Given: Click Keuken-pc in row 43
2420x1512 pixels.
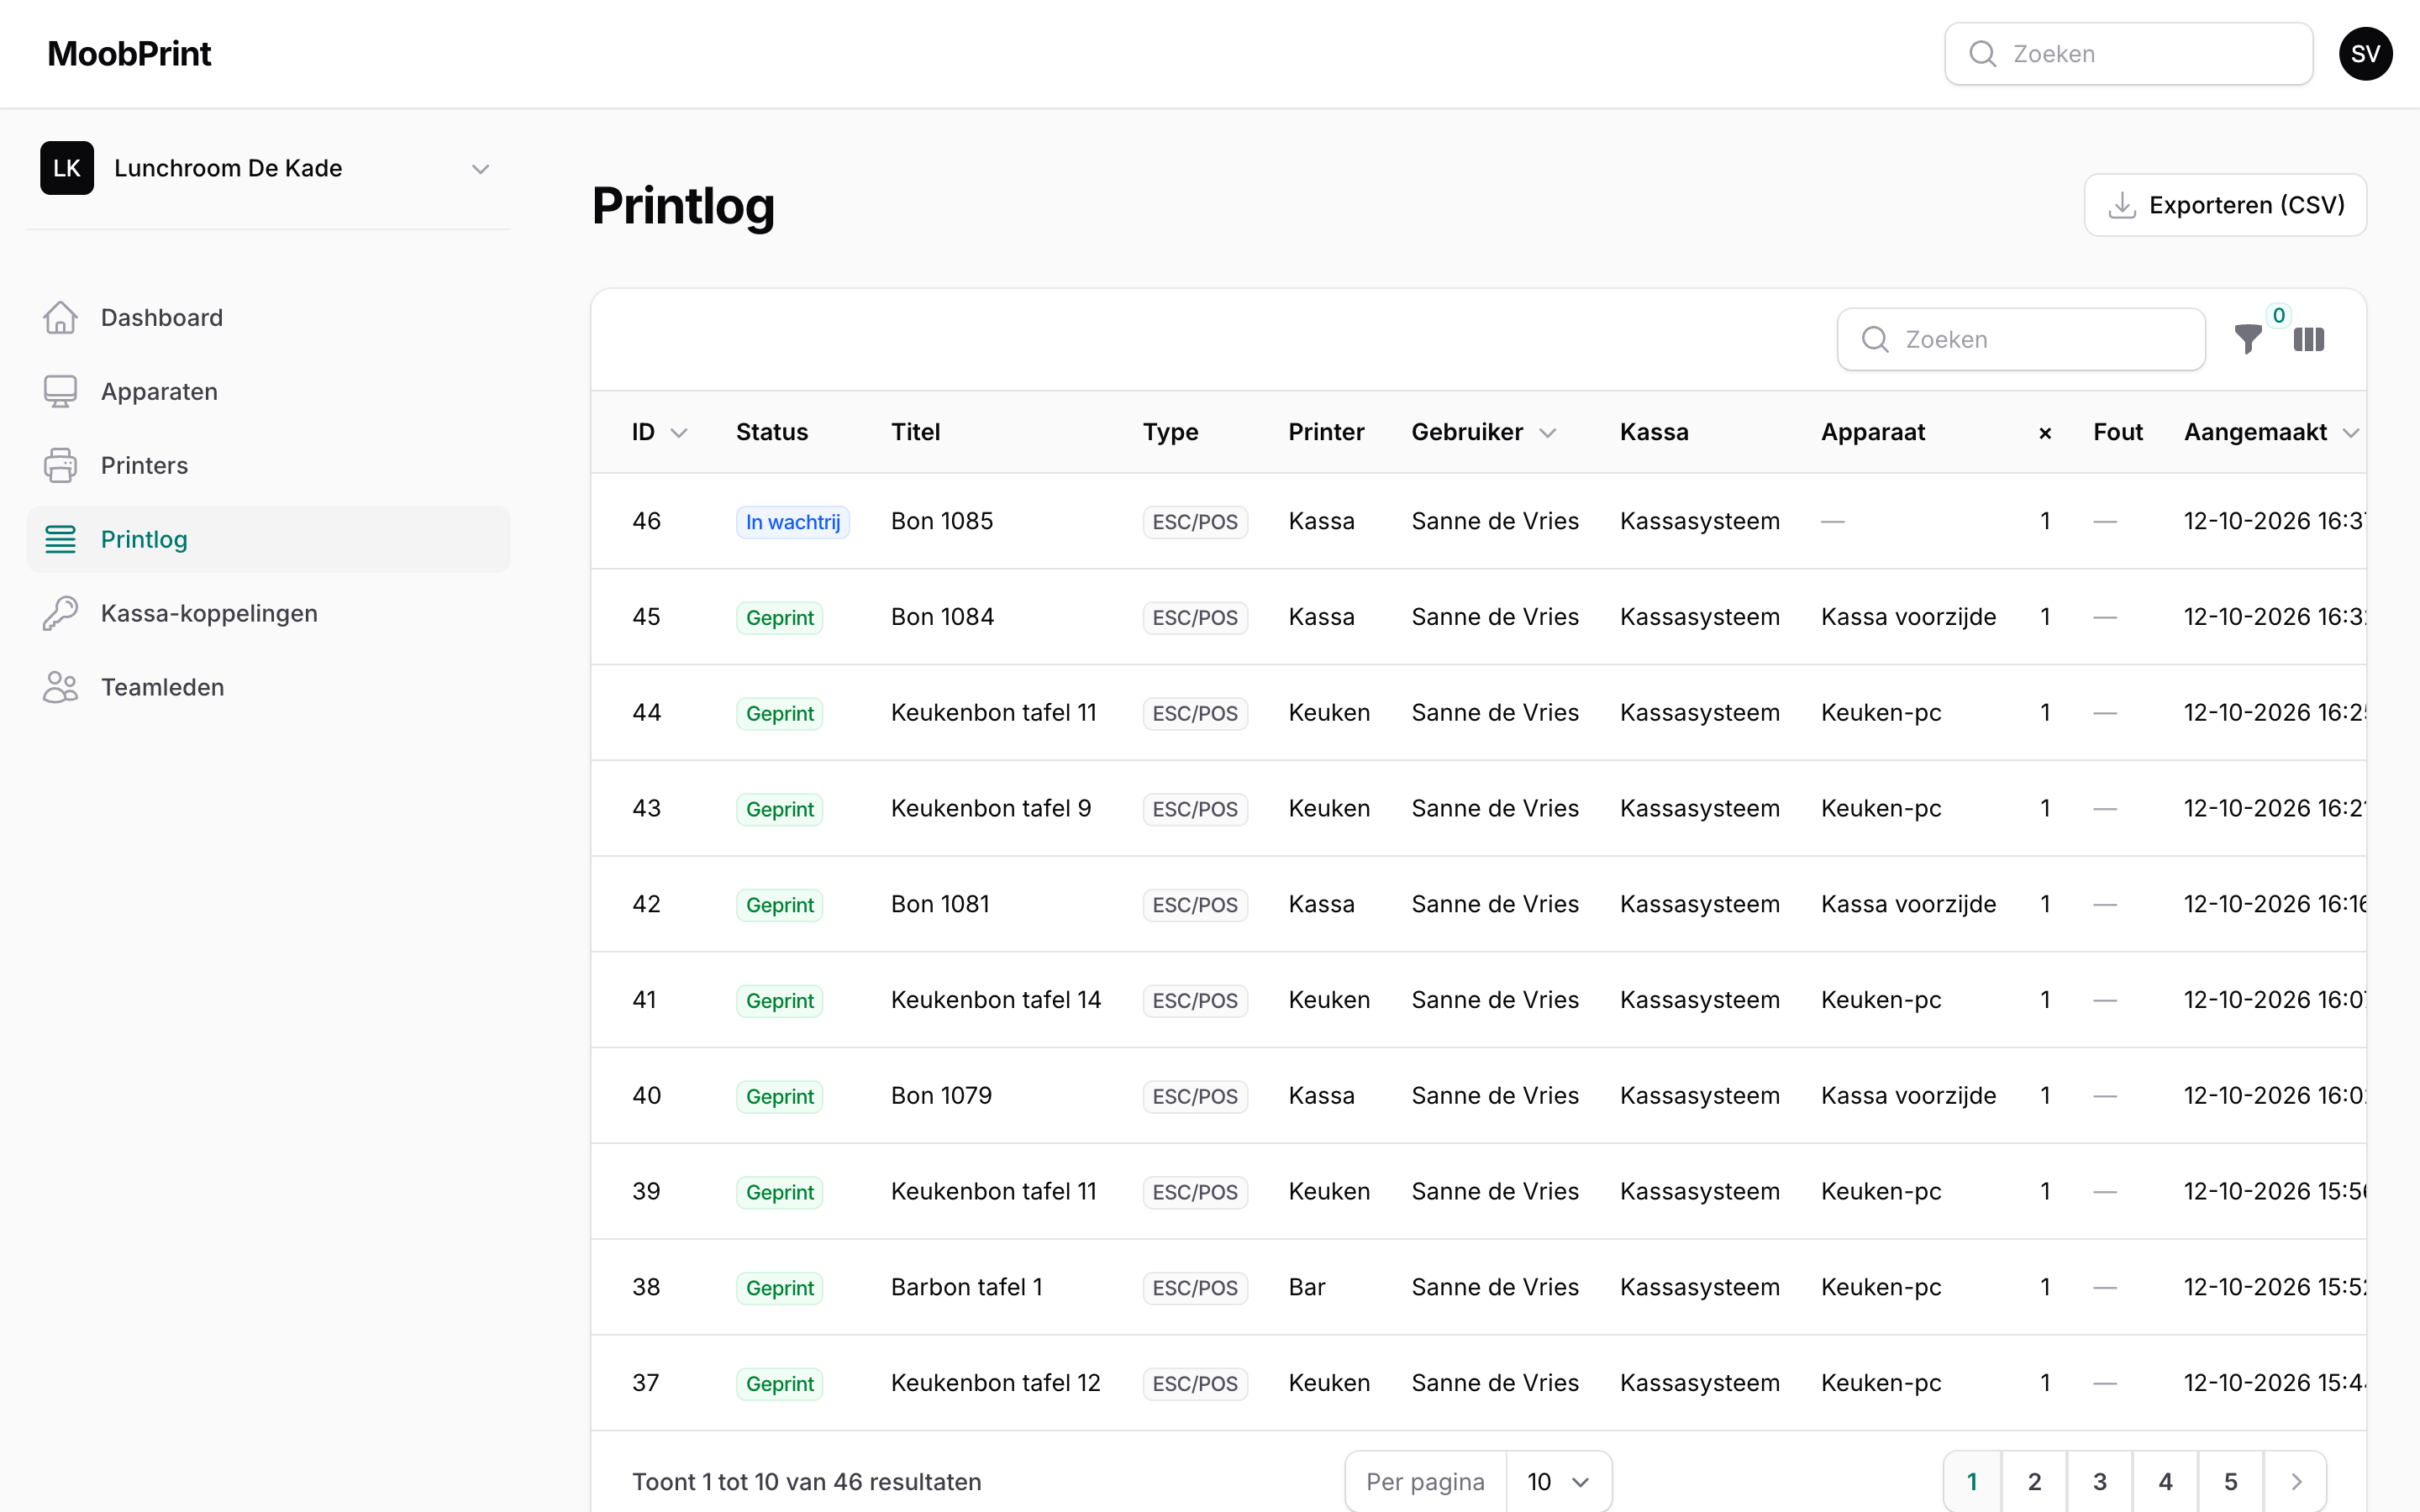Looking at the screenshot, I should point(1881,808).
